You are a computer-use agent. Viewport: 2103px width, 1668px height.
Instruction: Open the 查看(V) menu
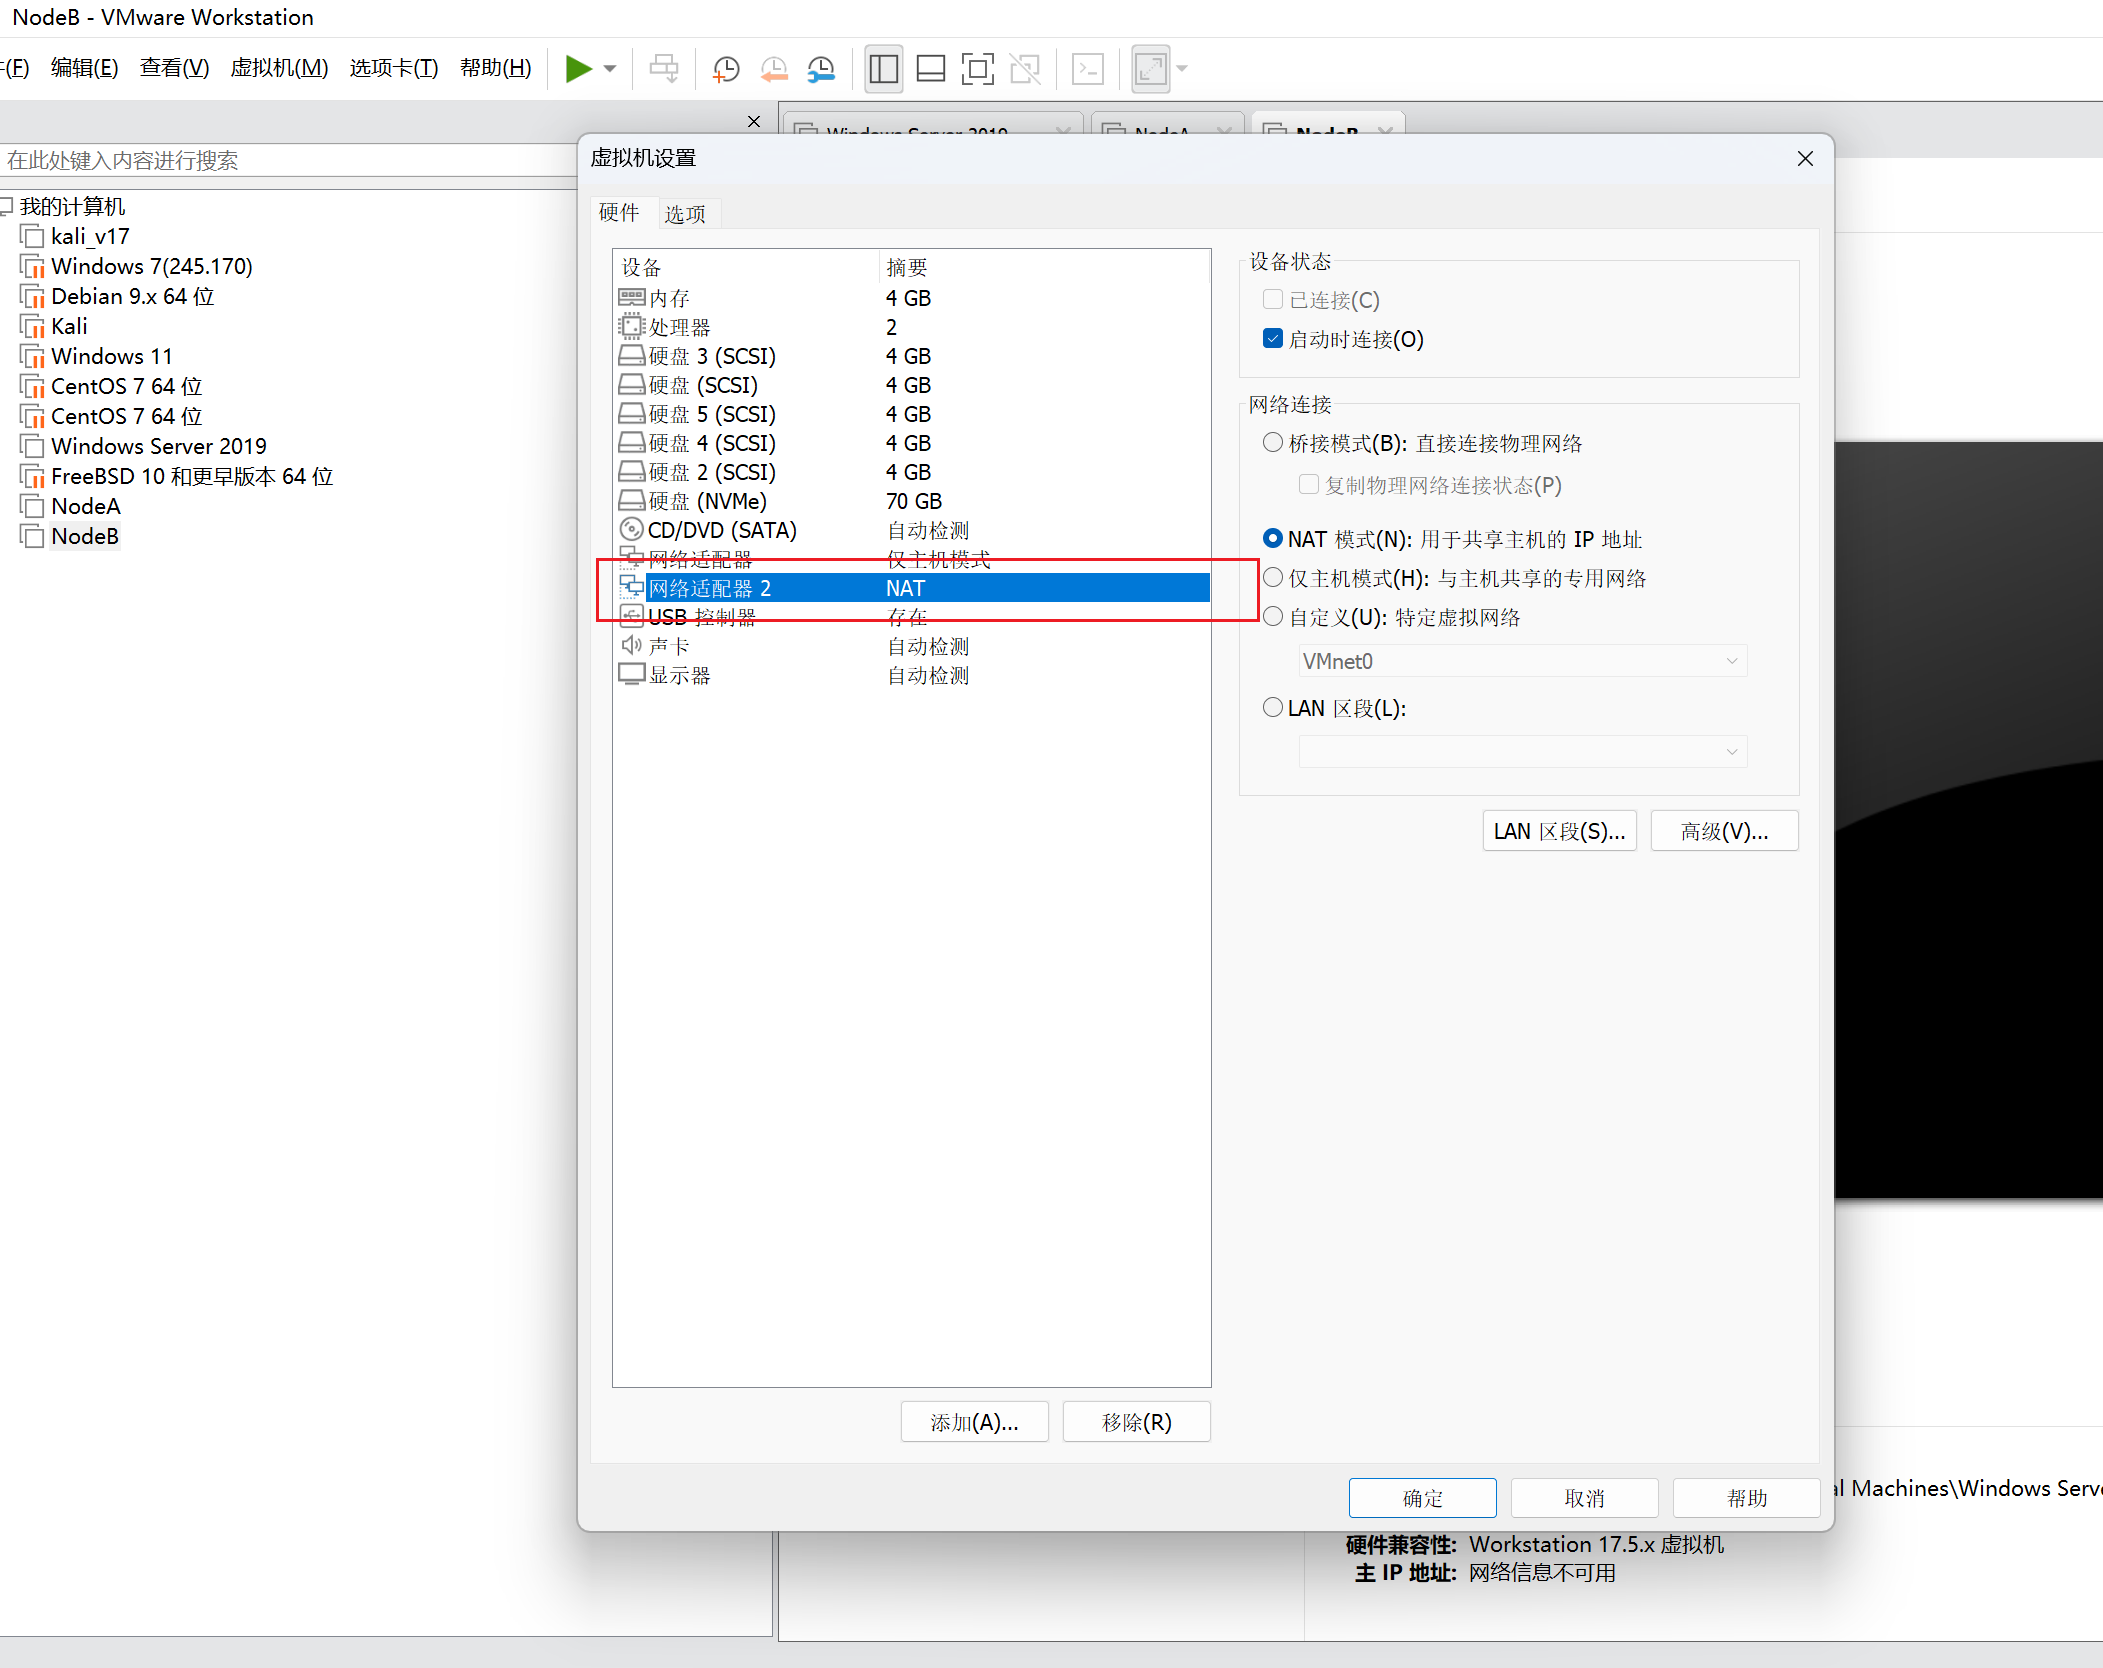pos(175,68)
